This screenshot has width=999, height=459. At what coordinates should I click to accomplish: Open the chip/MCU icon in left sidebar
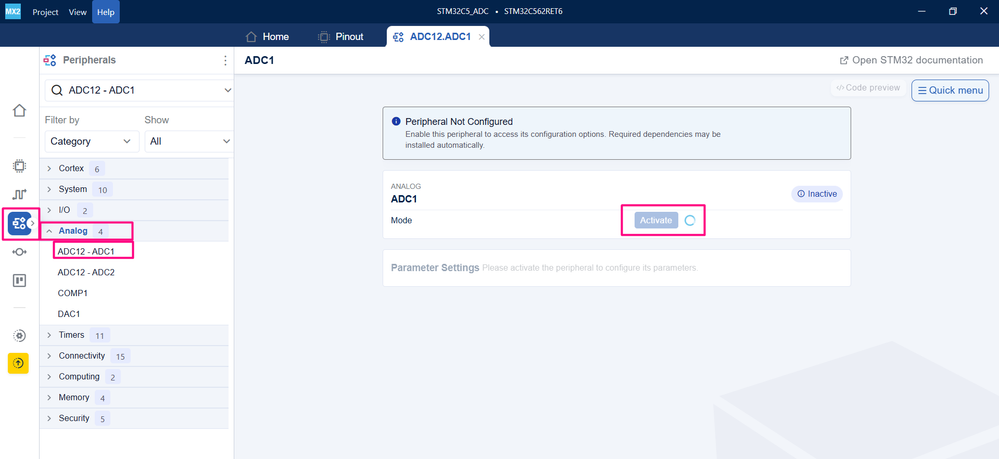19,166
